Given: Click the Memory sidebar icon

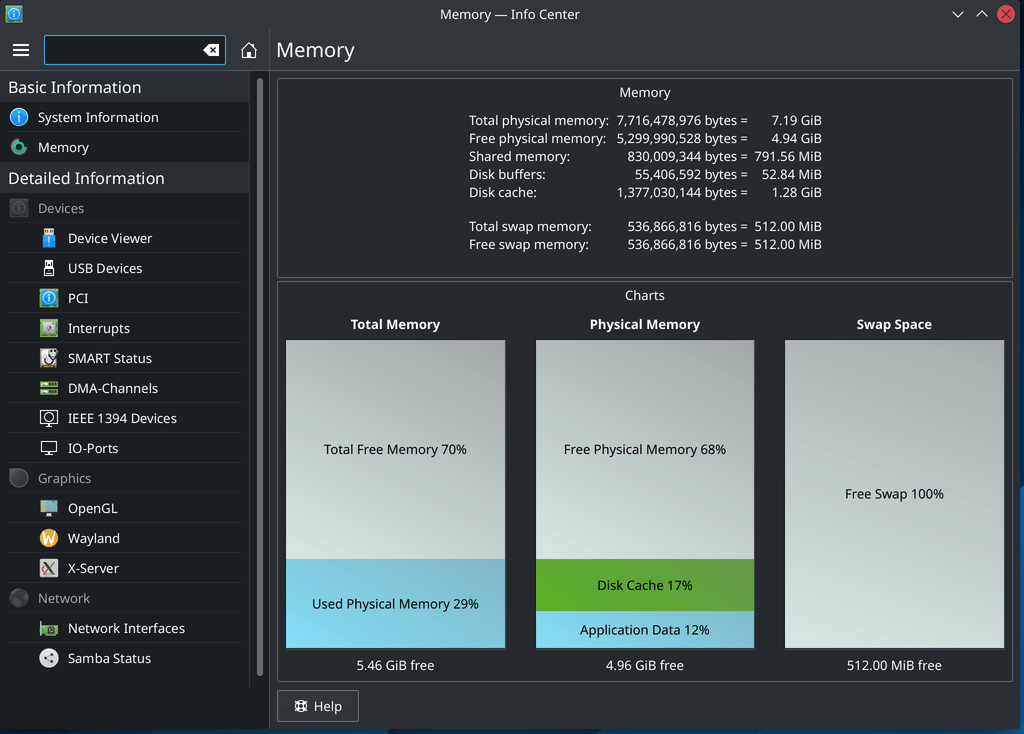Looking at the screenshot, I should (19, 148).
